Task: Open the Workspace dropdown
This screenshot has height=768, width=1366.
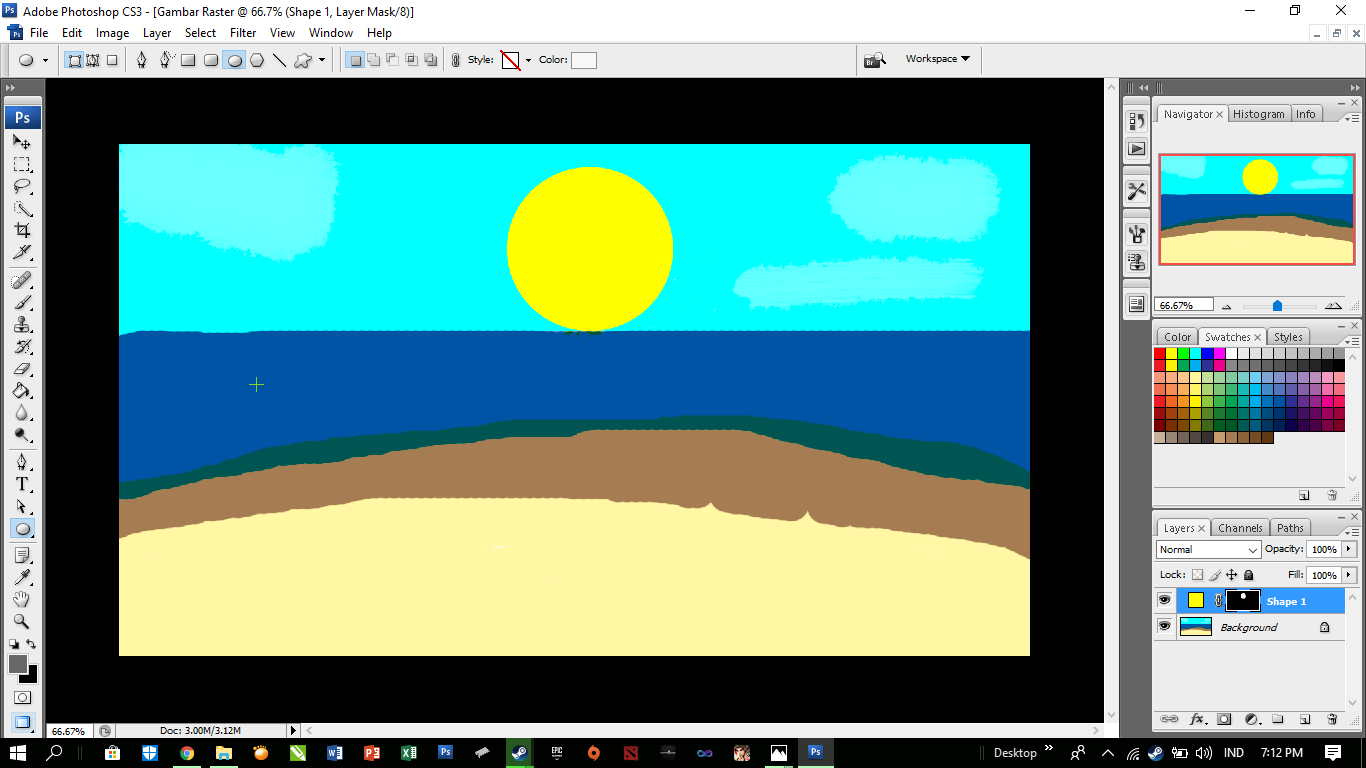Action: point(936,58)
